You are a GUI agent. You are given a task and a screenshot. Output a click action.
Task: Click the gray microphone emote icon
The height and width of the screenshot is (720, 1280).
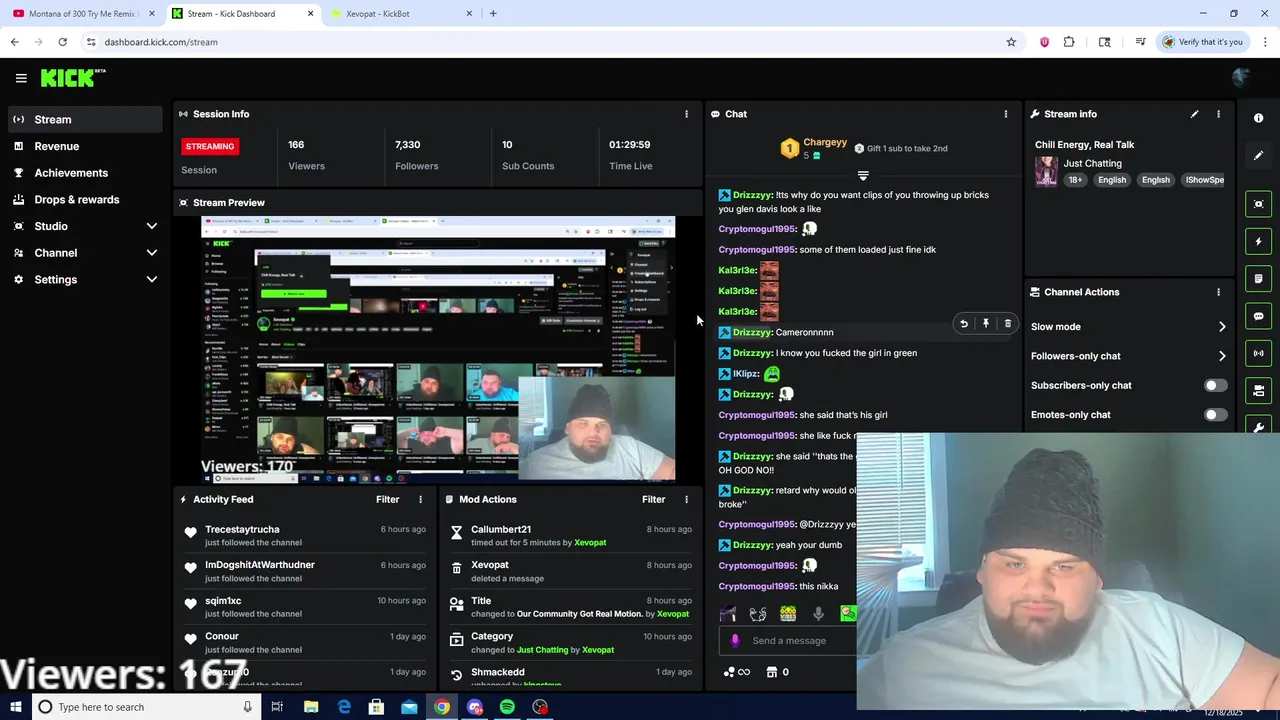pyautogui.click(x=818, y=614)
